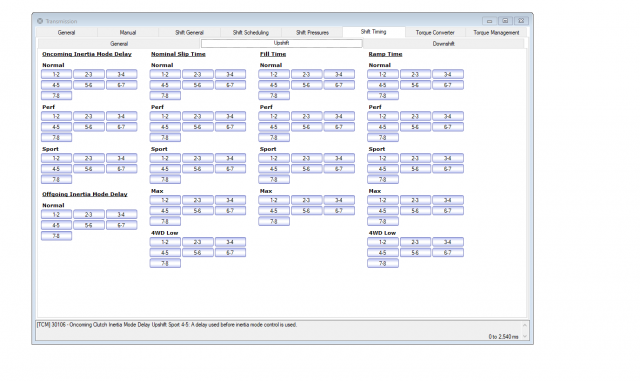Image resolution: width=640 pixels, height=381 pixels.
Task: Open Oncoming Inertia Mode Delay Normal 1-2 table
Action: [56, 74]
